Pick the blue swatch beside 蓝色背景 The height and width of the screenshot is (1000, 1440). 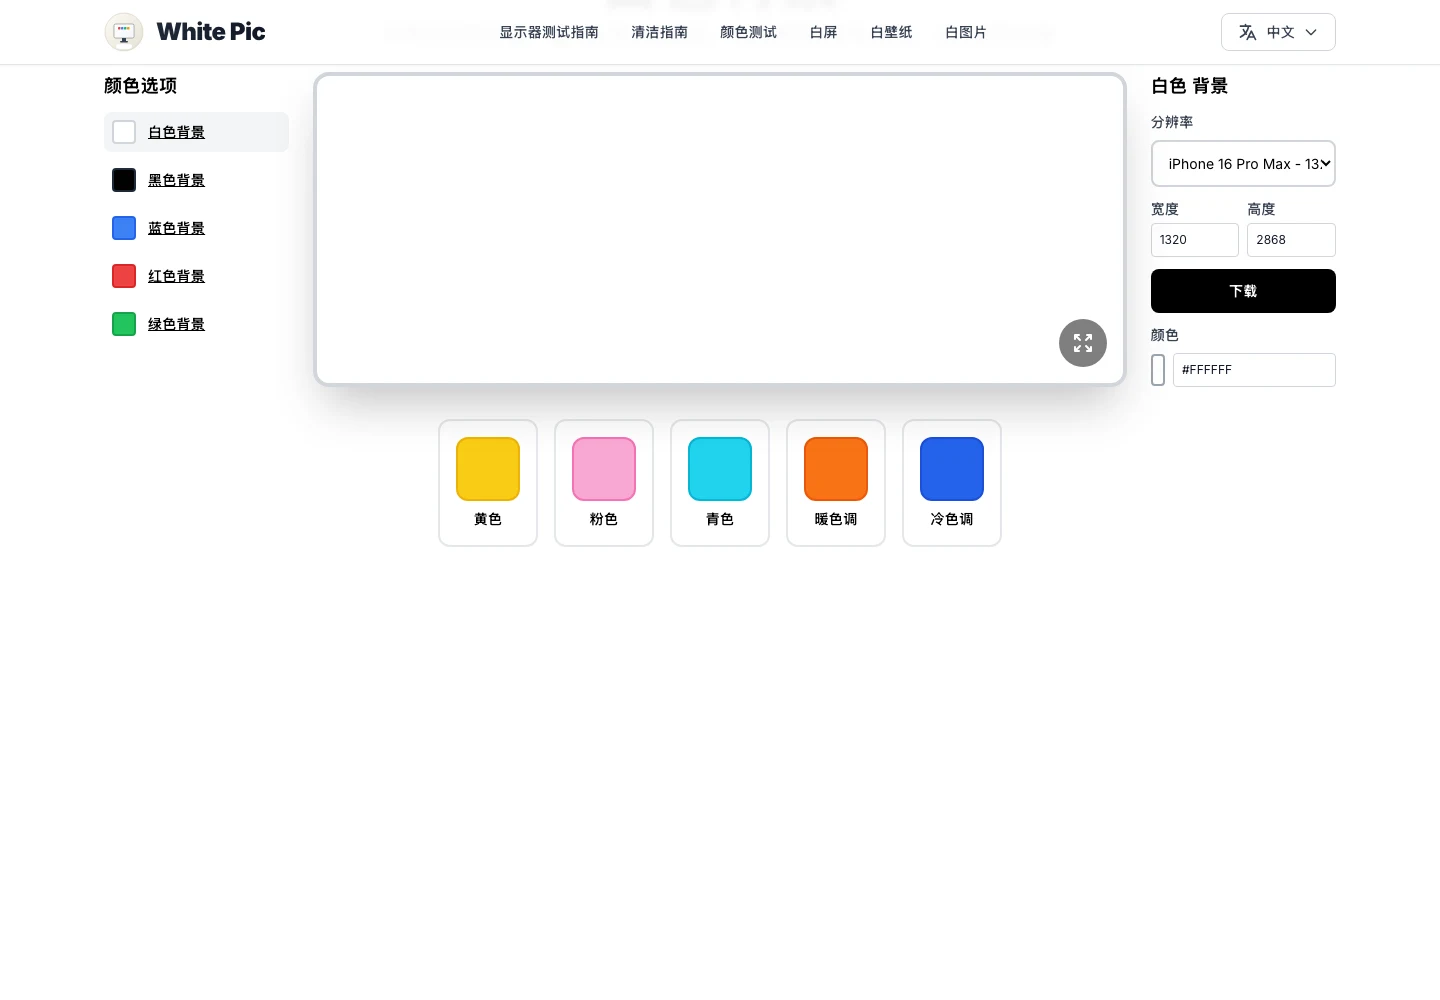point(124,228)
